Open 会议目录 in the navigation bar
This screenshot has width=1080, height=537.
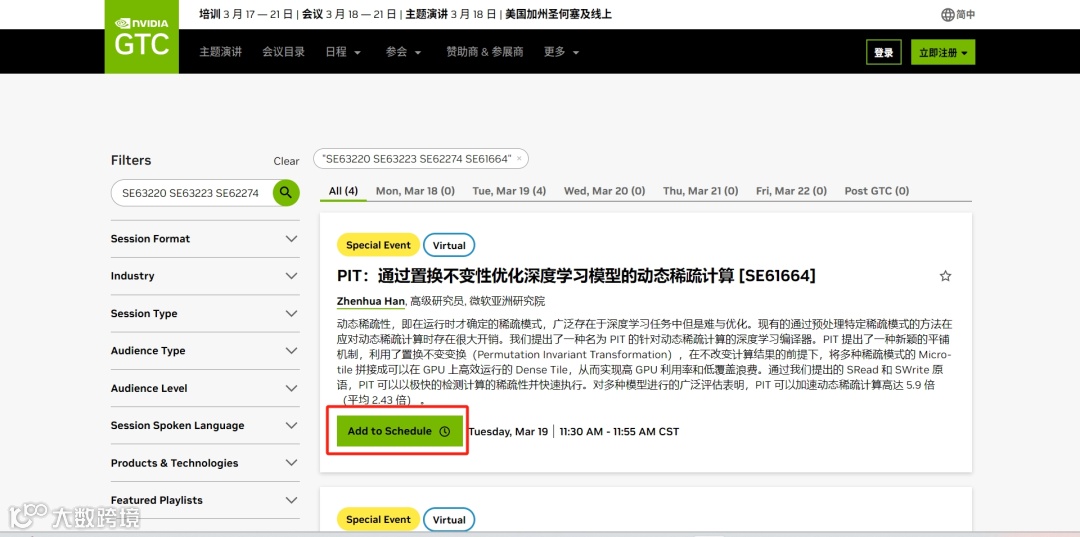pyautogui.click(x=283, y=52)
